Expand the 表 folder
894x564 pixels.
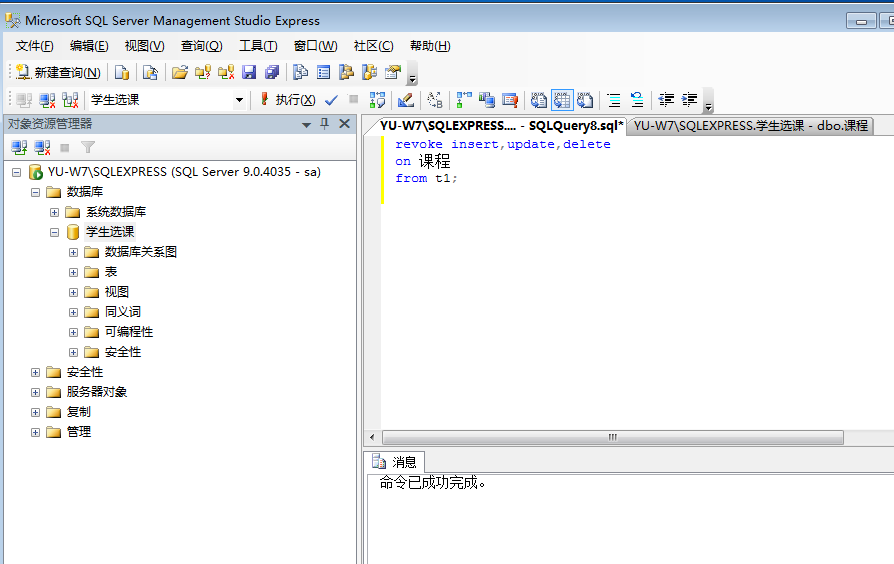coord(74,272)
